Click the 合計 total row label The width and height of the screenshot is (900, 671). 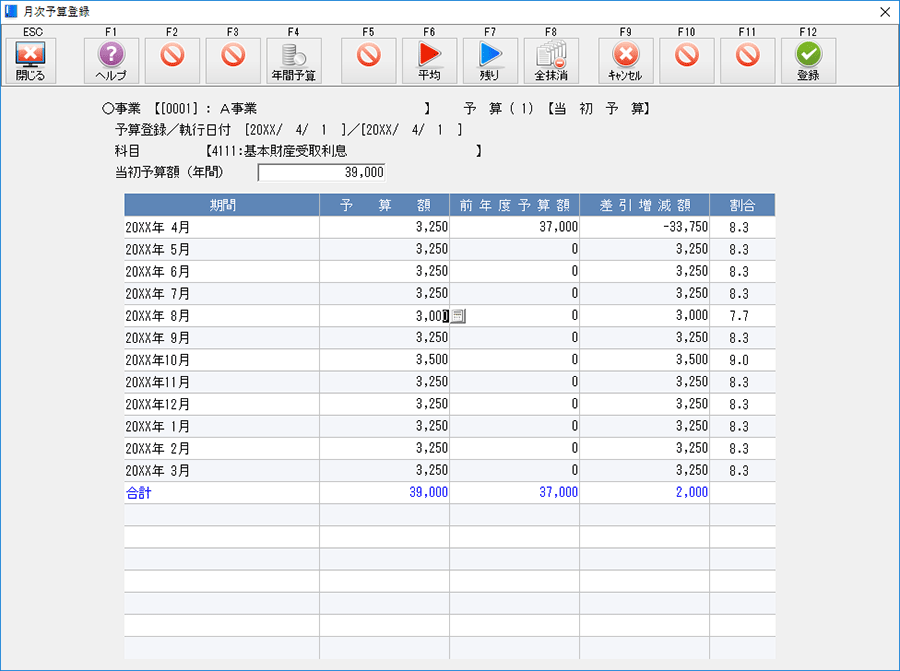point(138,492)
